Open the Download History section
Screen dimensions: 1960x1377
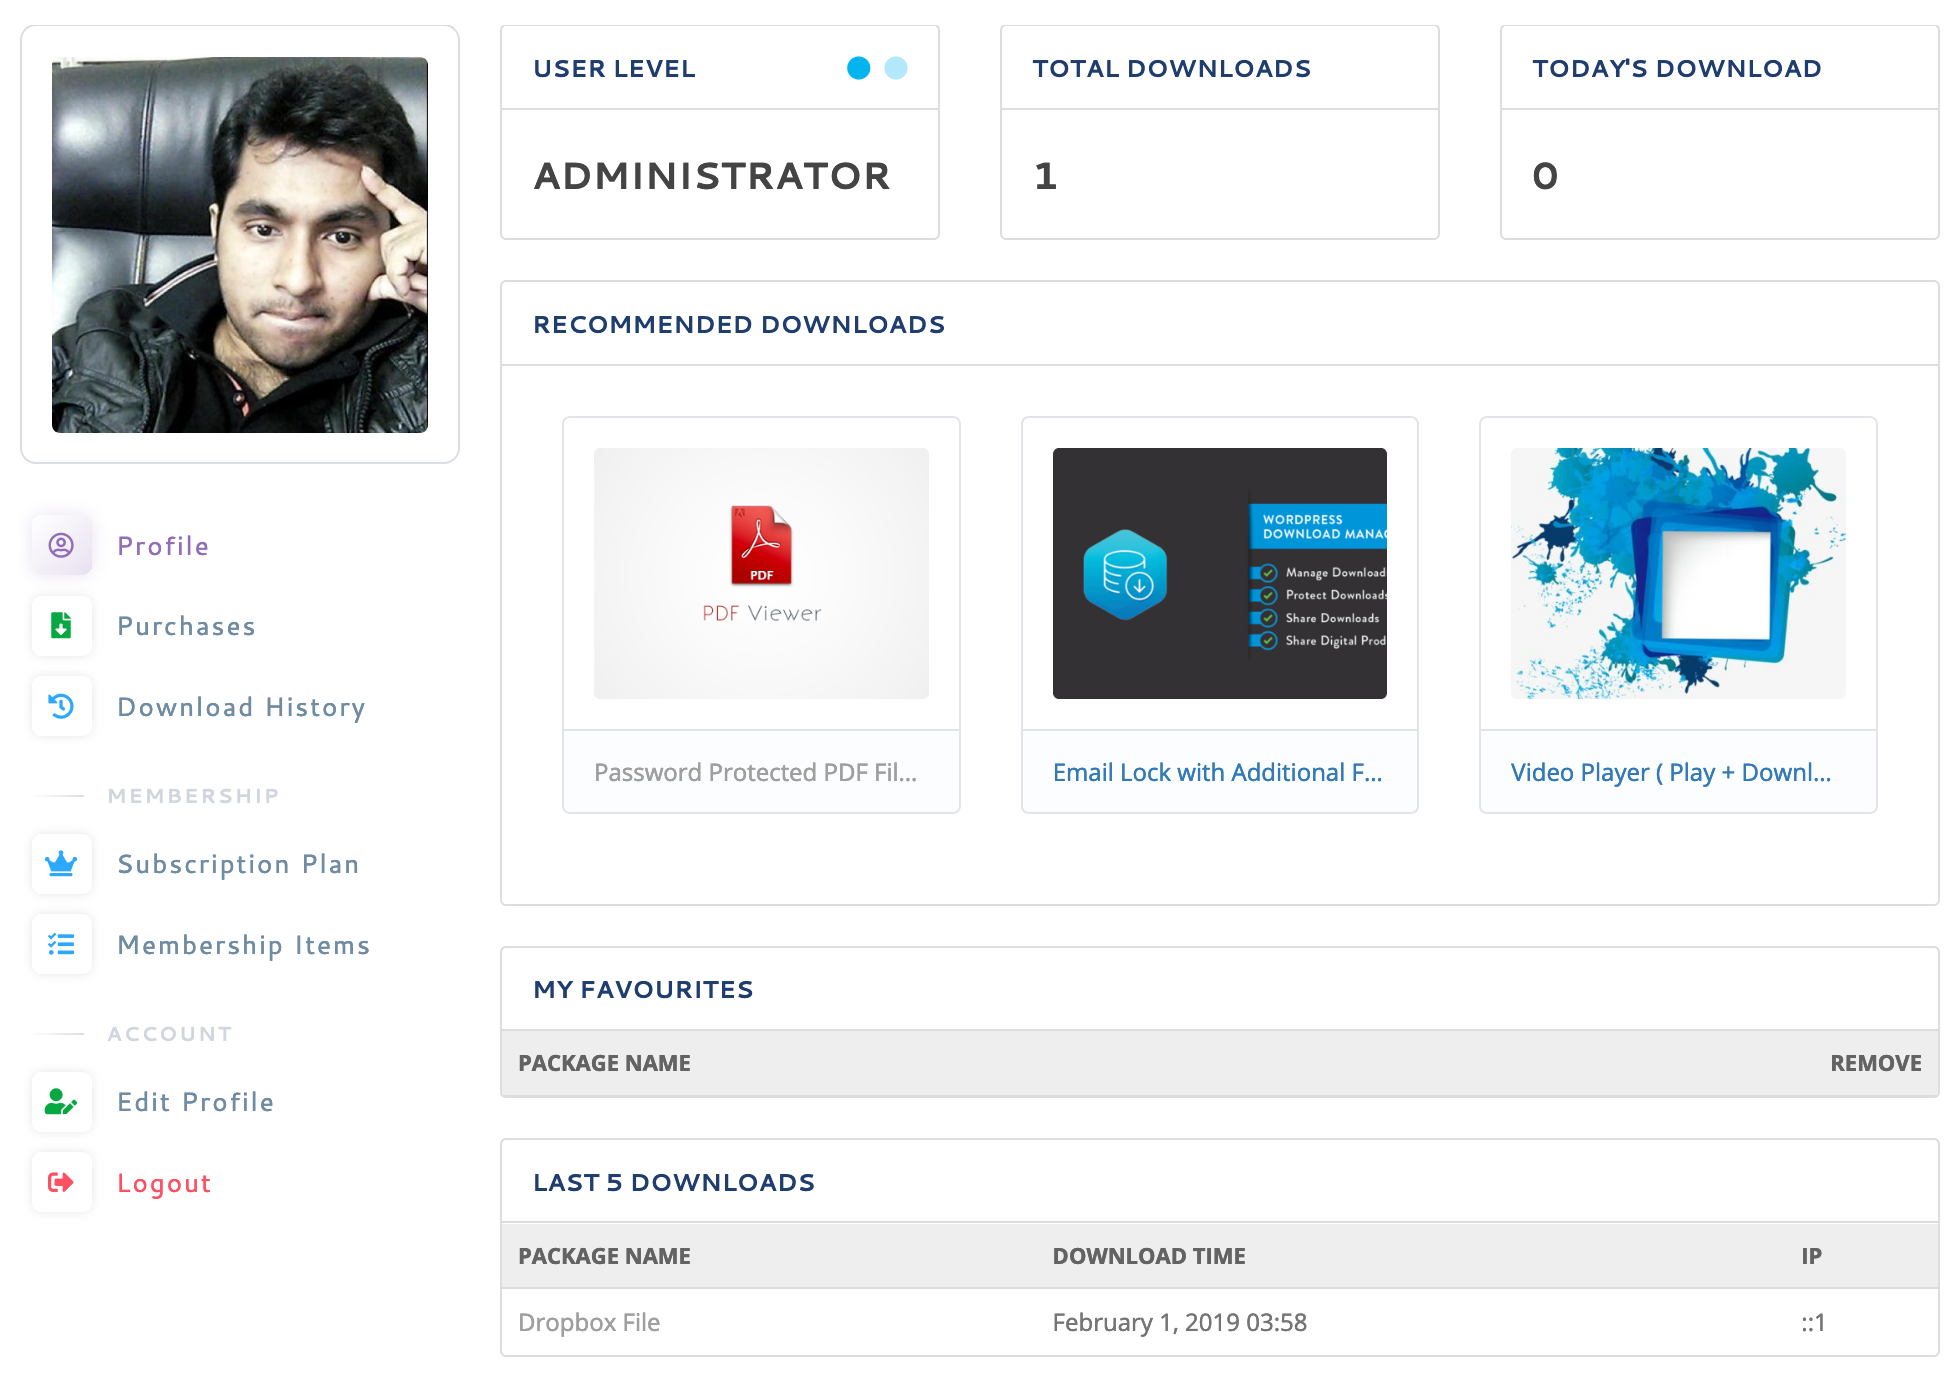[241, 706]
